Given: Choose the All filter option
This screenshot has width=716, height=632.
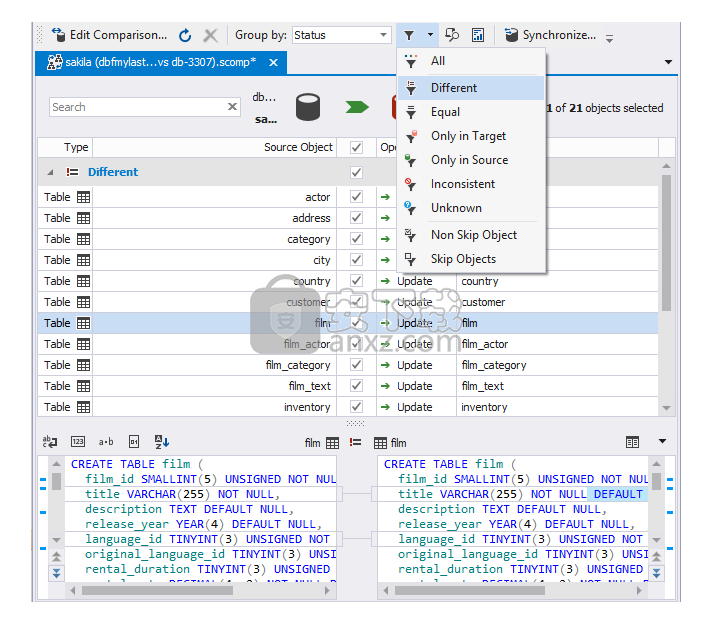Looking at the screenshot, I should point(471,61).
